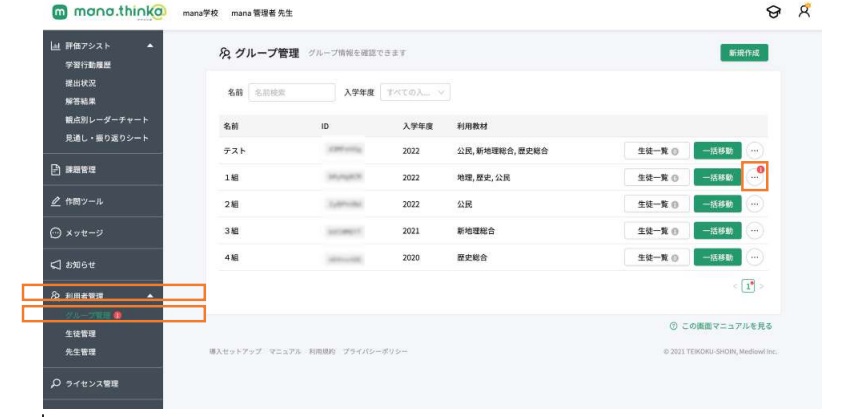861x417 pixels.
Task: Click the 新規作成 button
Action: coord(744,53)
